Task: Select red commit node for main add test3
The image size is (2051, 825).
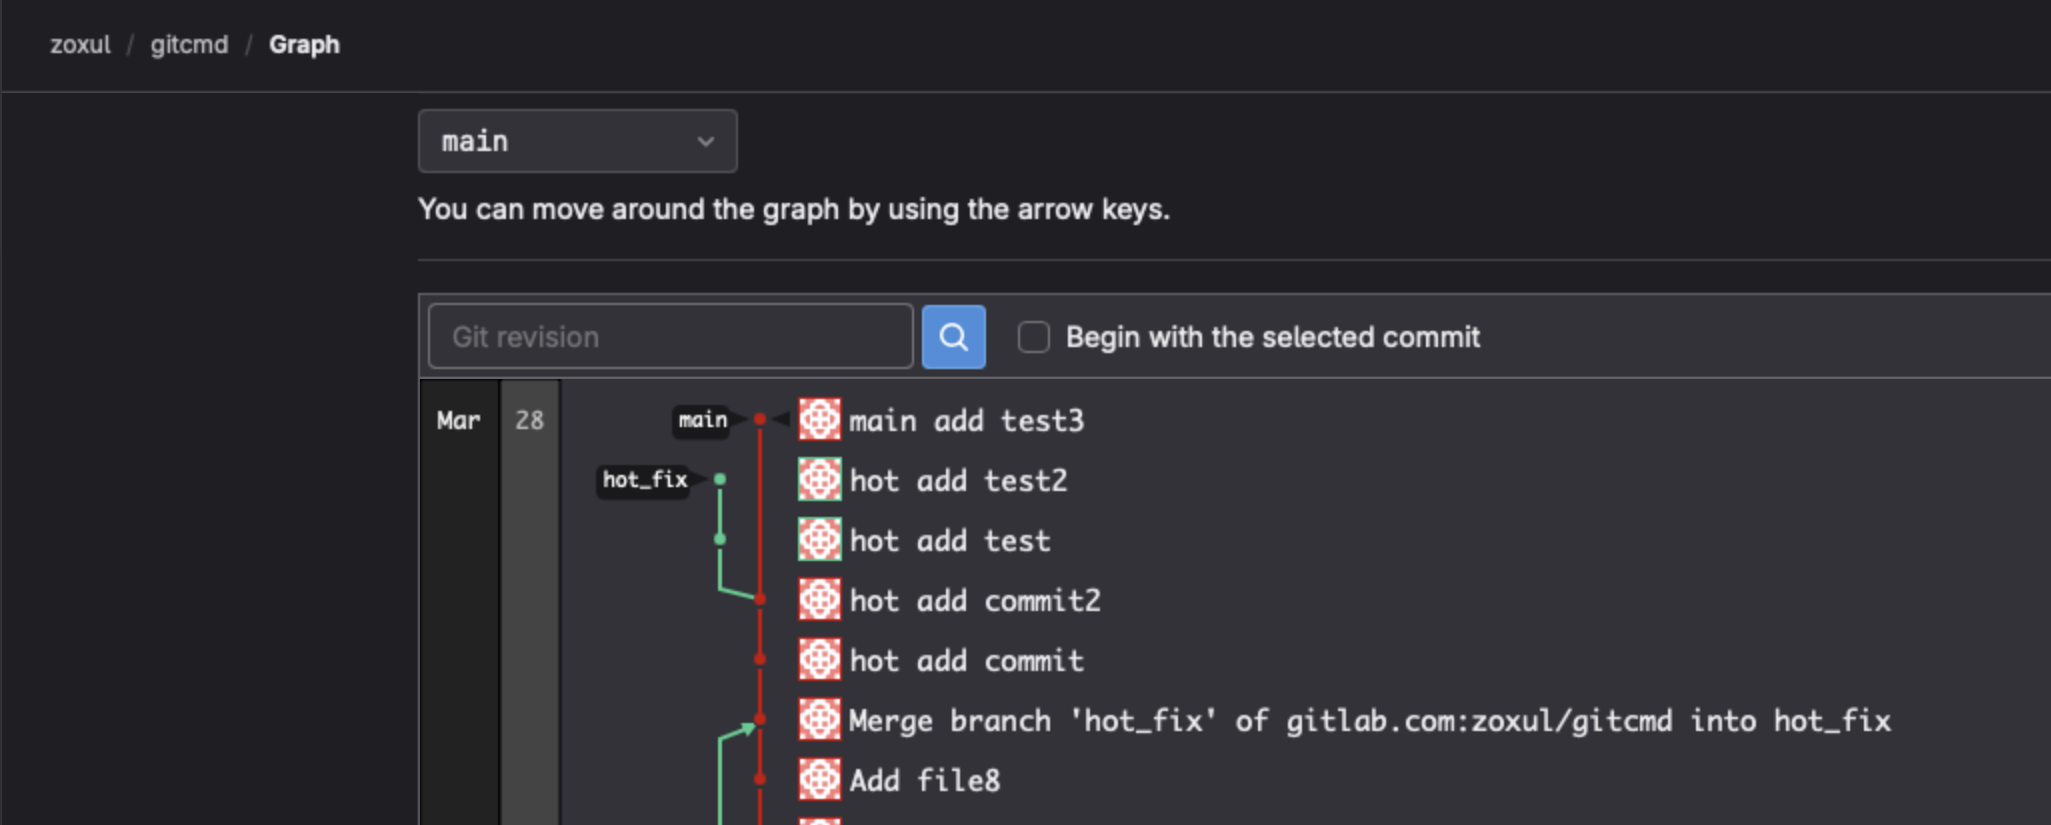Action: coord(760,420)
